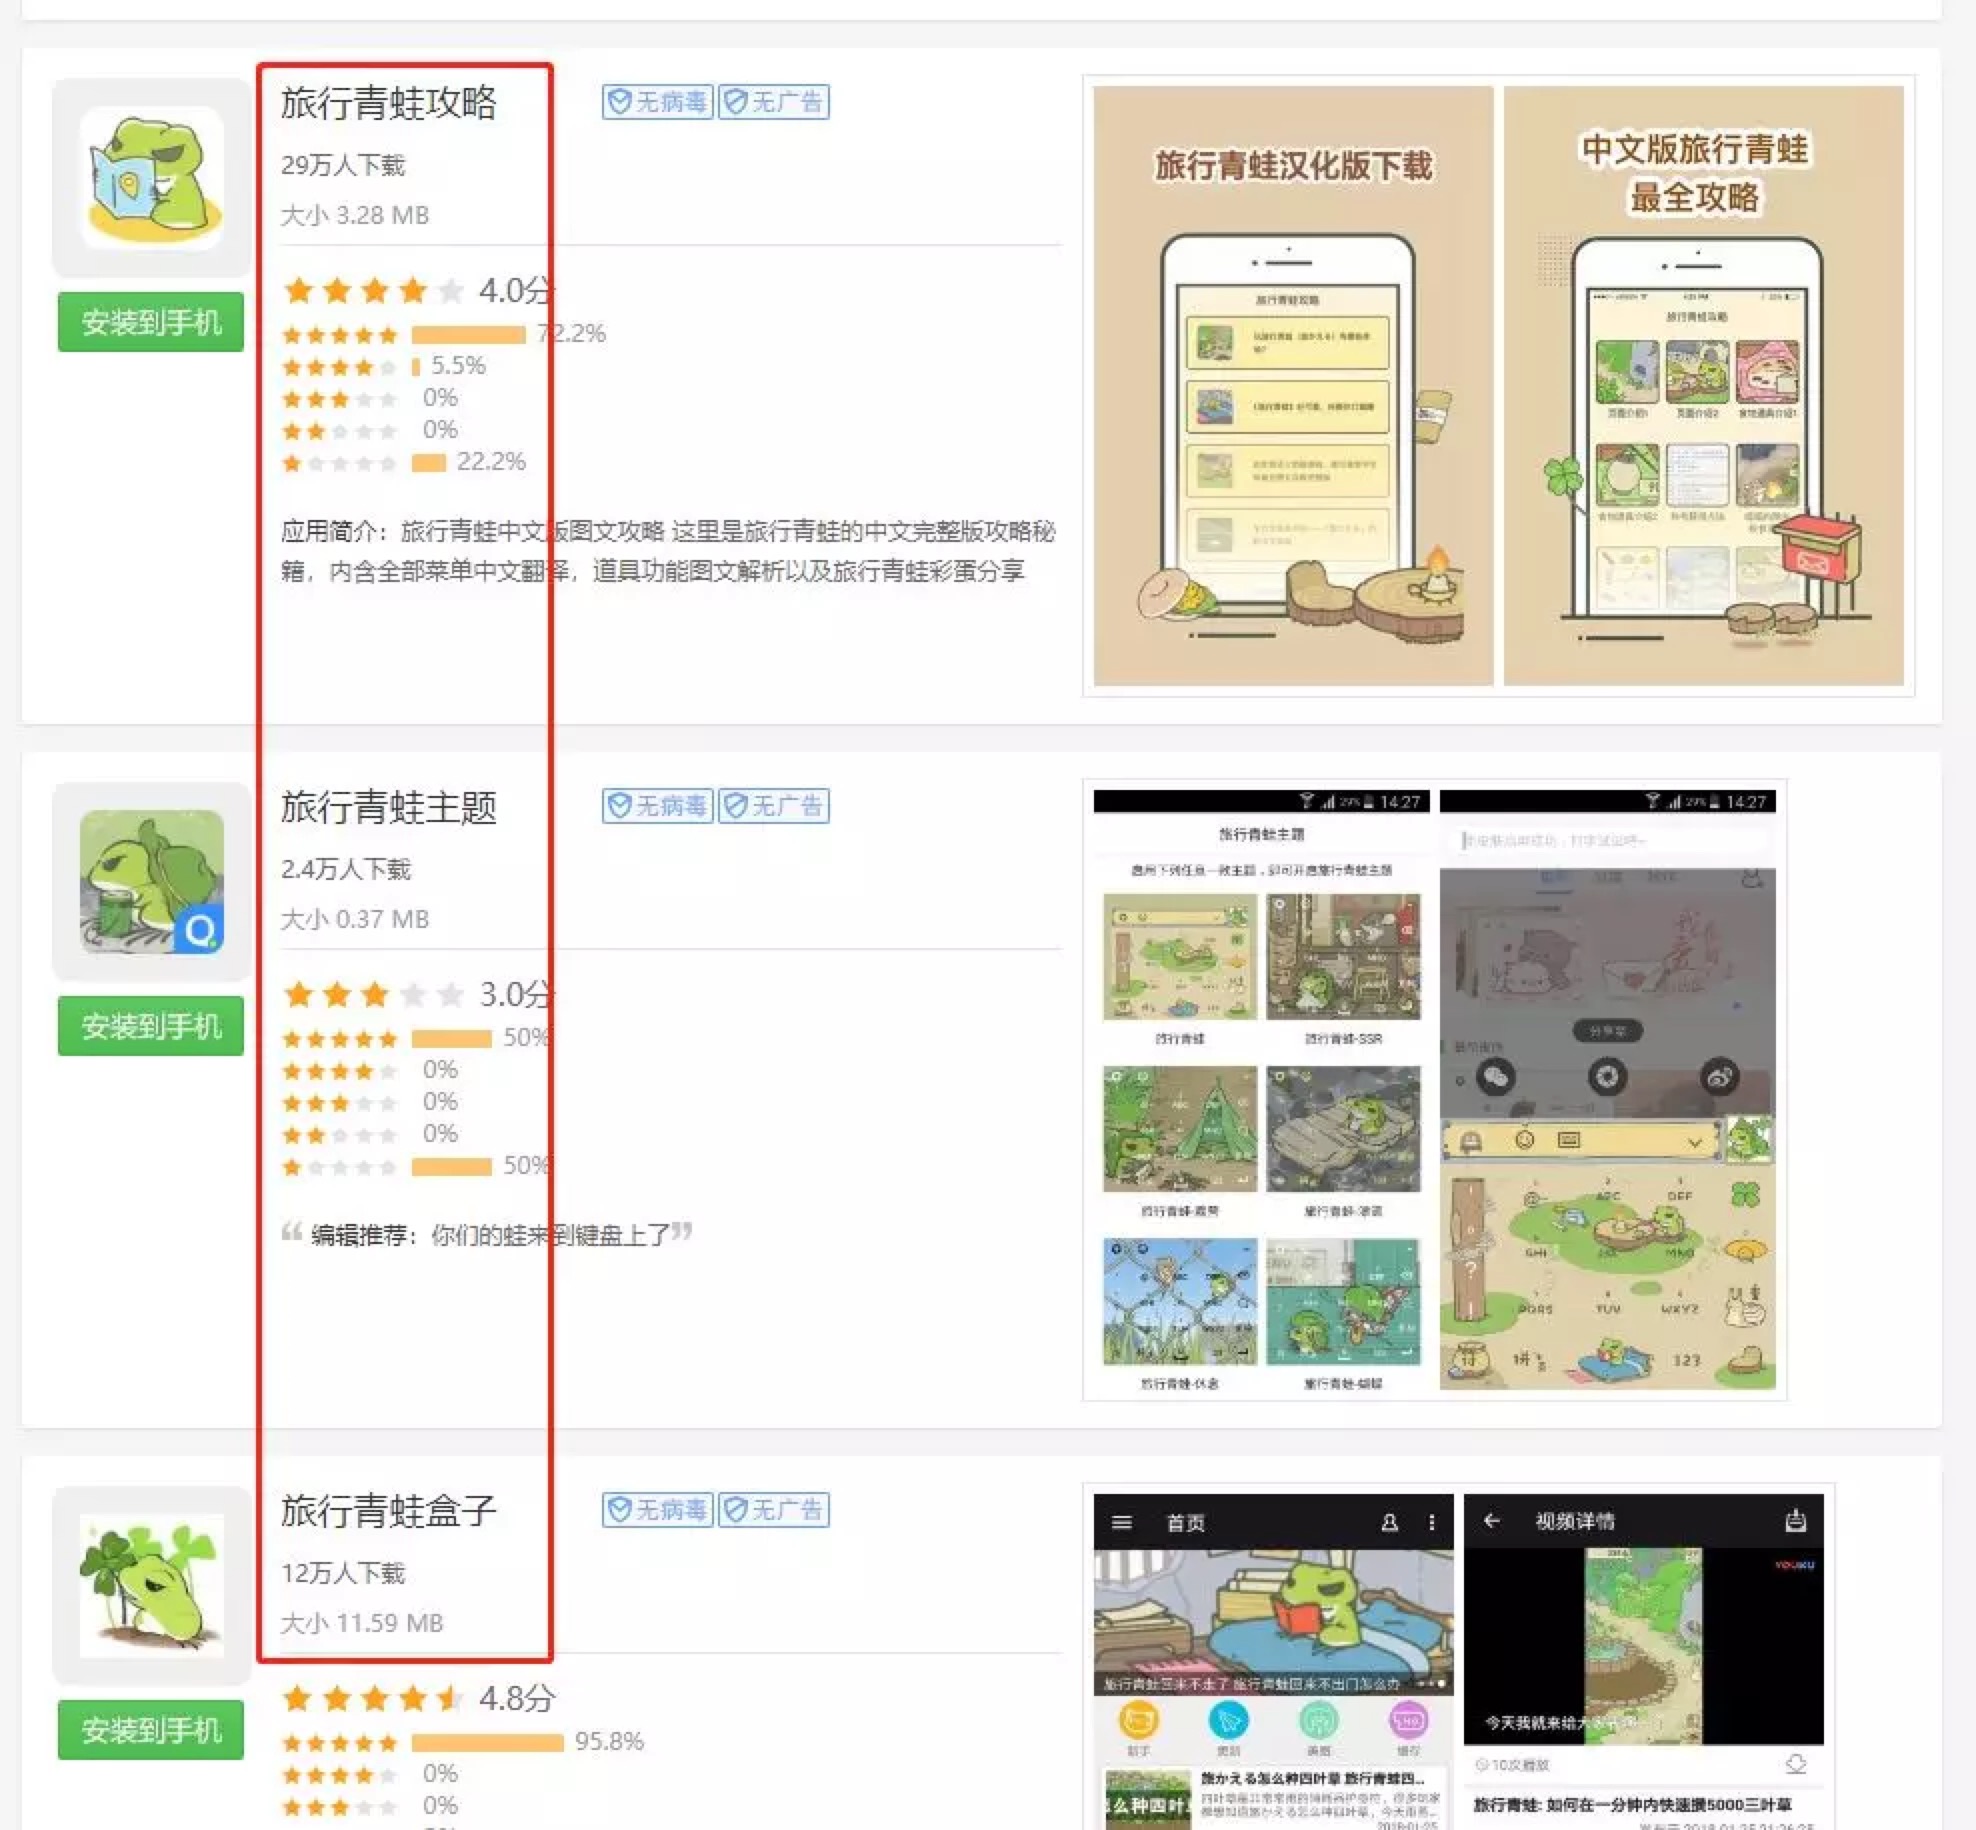Click the 2.4万人下载 download count

tap(346, 869)
